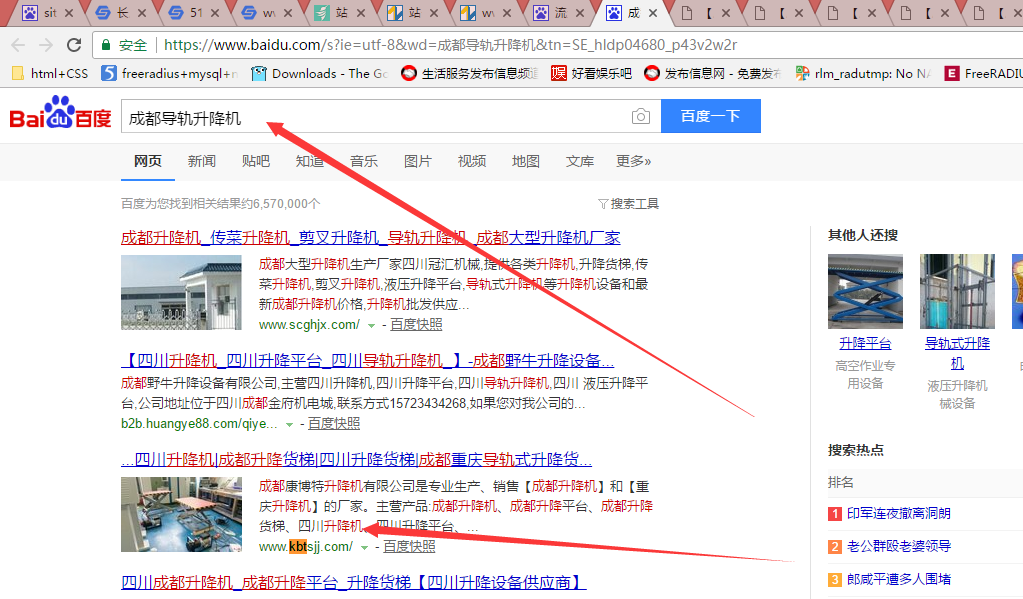
Task: Open hot topic 老公群殴老婆领导
Action: [x=898, y=546]
